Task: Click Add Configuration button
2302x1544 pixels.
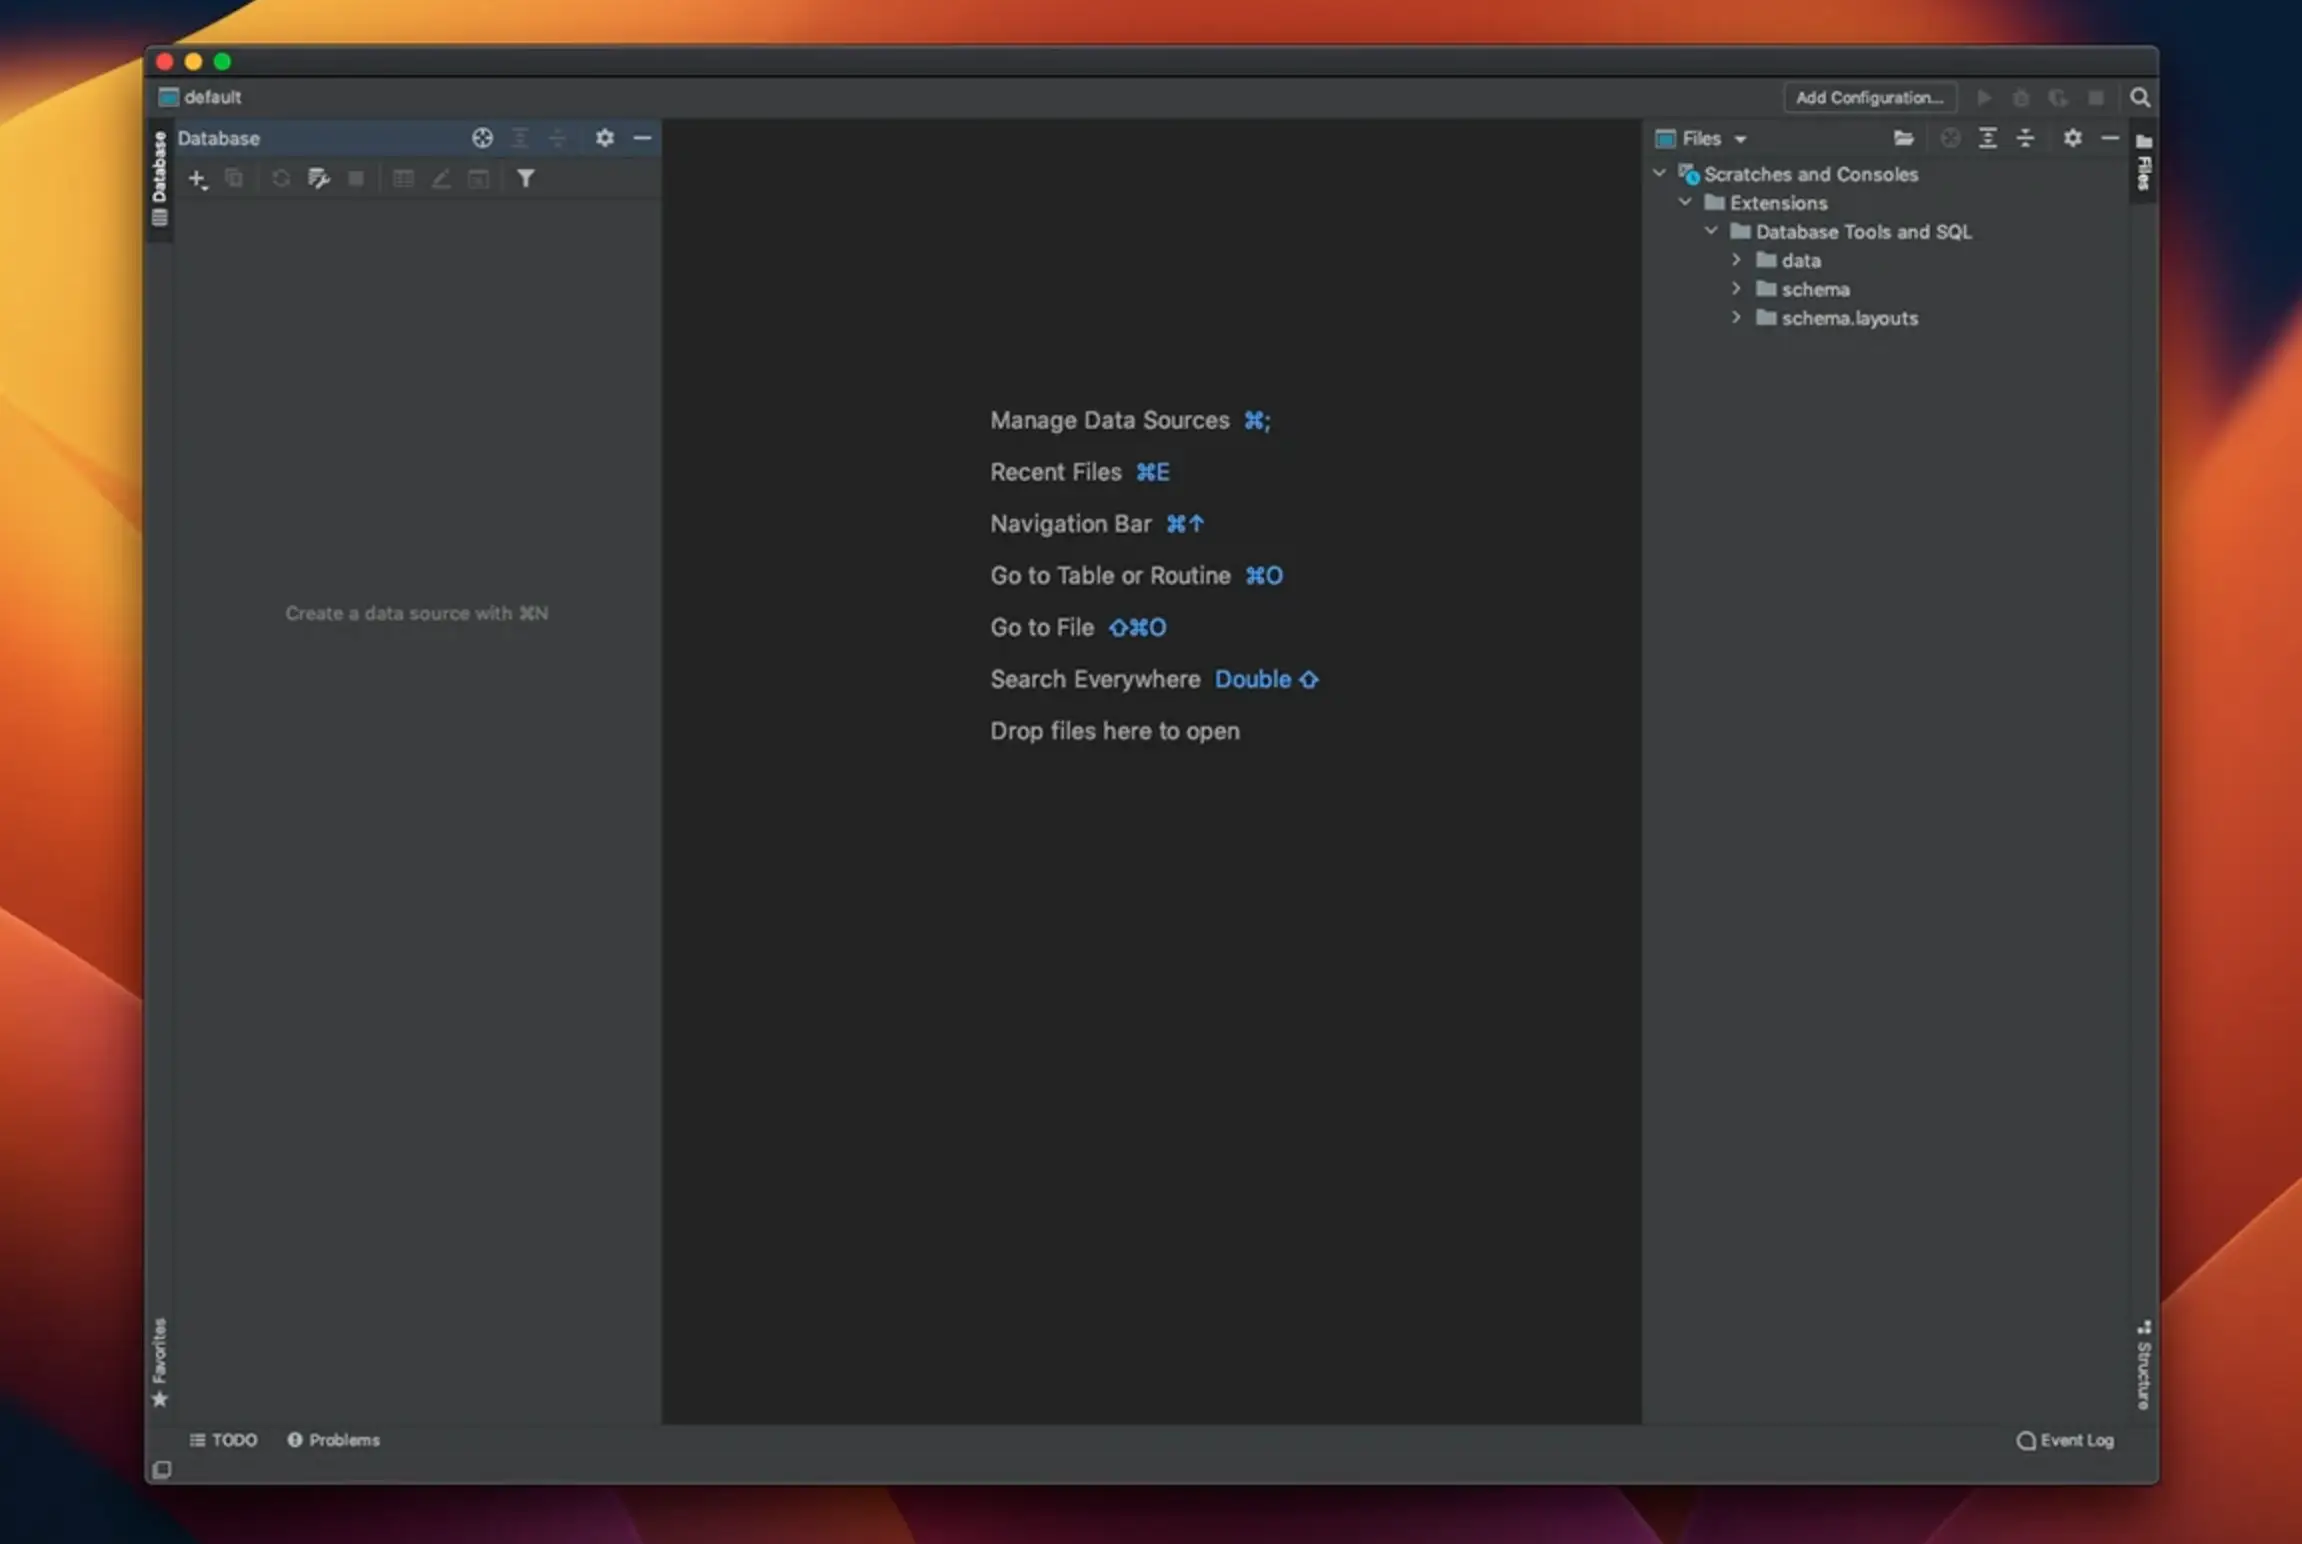Action: (x=1869, y=97)
